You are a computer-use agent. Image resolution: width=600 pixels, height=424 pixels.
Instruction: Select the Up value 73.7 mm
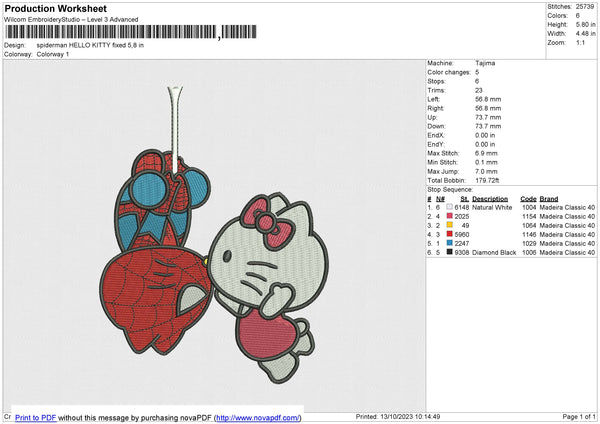[488, 117]
